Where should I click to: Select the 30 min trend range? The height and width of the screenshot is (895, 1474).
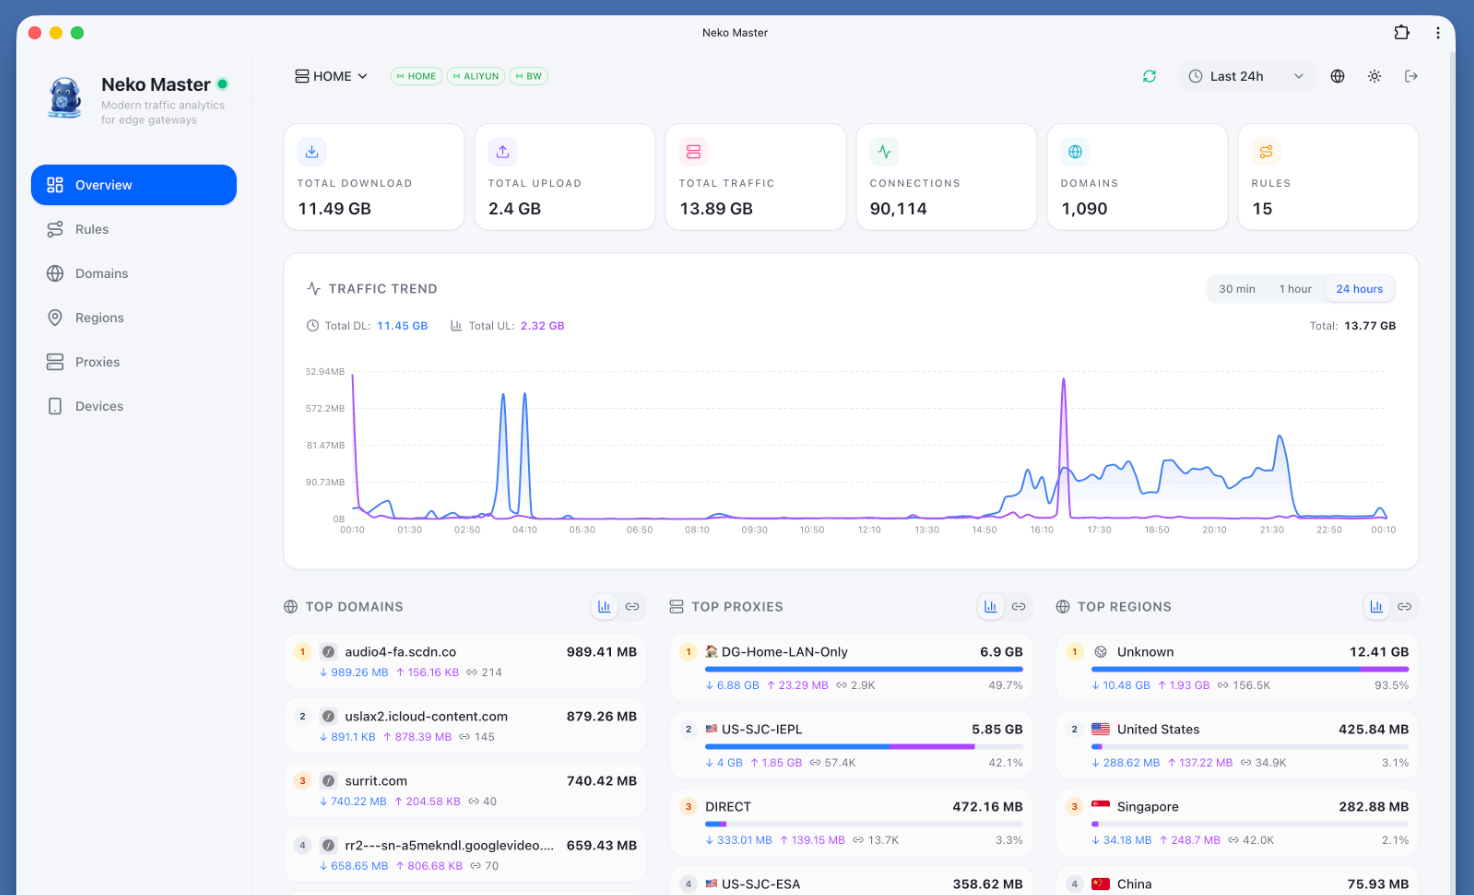(1236, 289)
